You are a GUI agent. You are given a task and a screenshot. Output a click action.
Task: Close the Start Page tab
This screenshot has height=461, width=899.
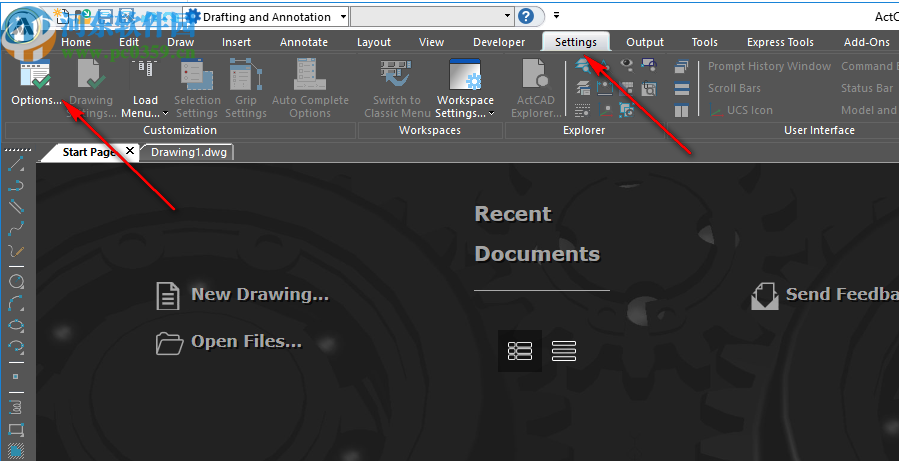coord(130,151)
